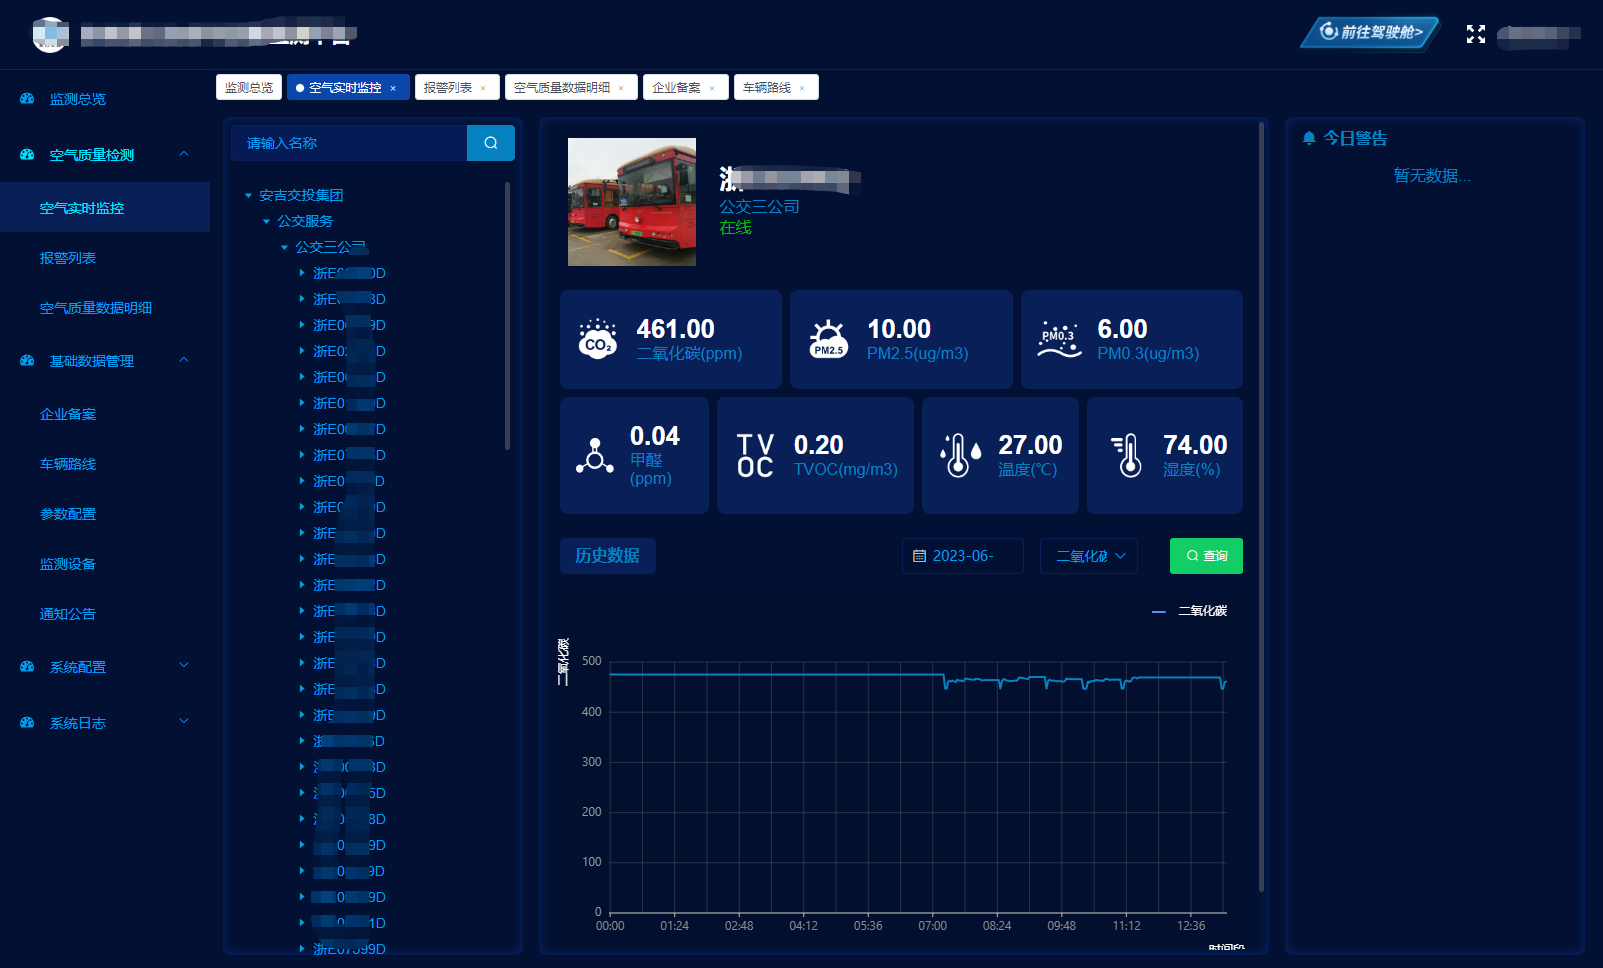Collapse the 公交三公司 tree node
The height and width of the screenshot is (968, 1603).
(284, 247)
